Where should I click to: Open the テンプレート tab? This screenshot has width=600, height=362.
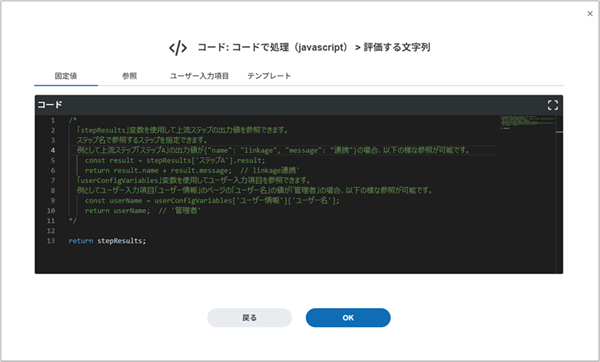[269, 76]
